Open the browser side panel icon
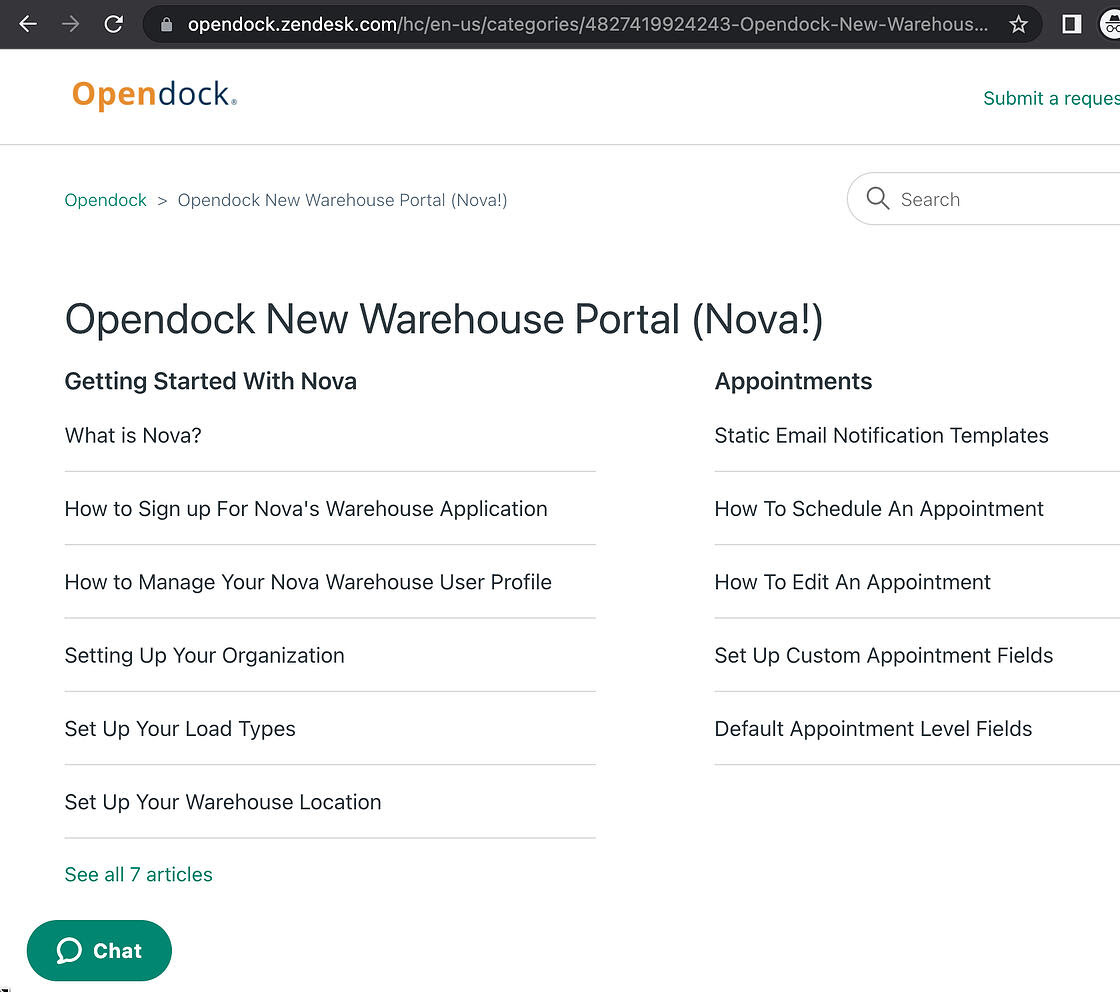 pyautogui.click(x=1071, y=25)
